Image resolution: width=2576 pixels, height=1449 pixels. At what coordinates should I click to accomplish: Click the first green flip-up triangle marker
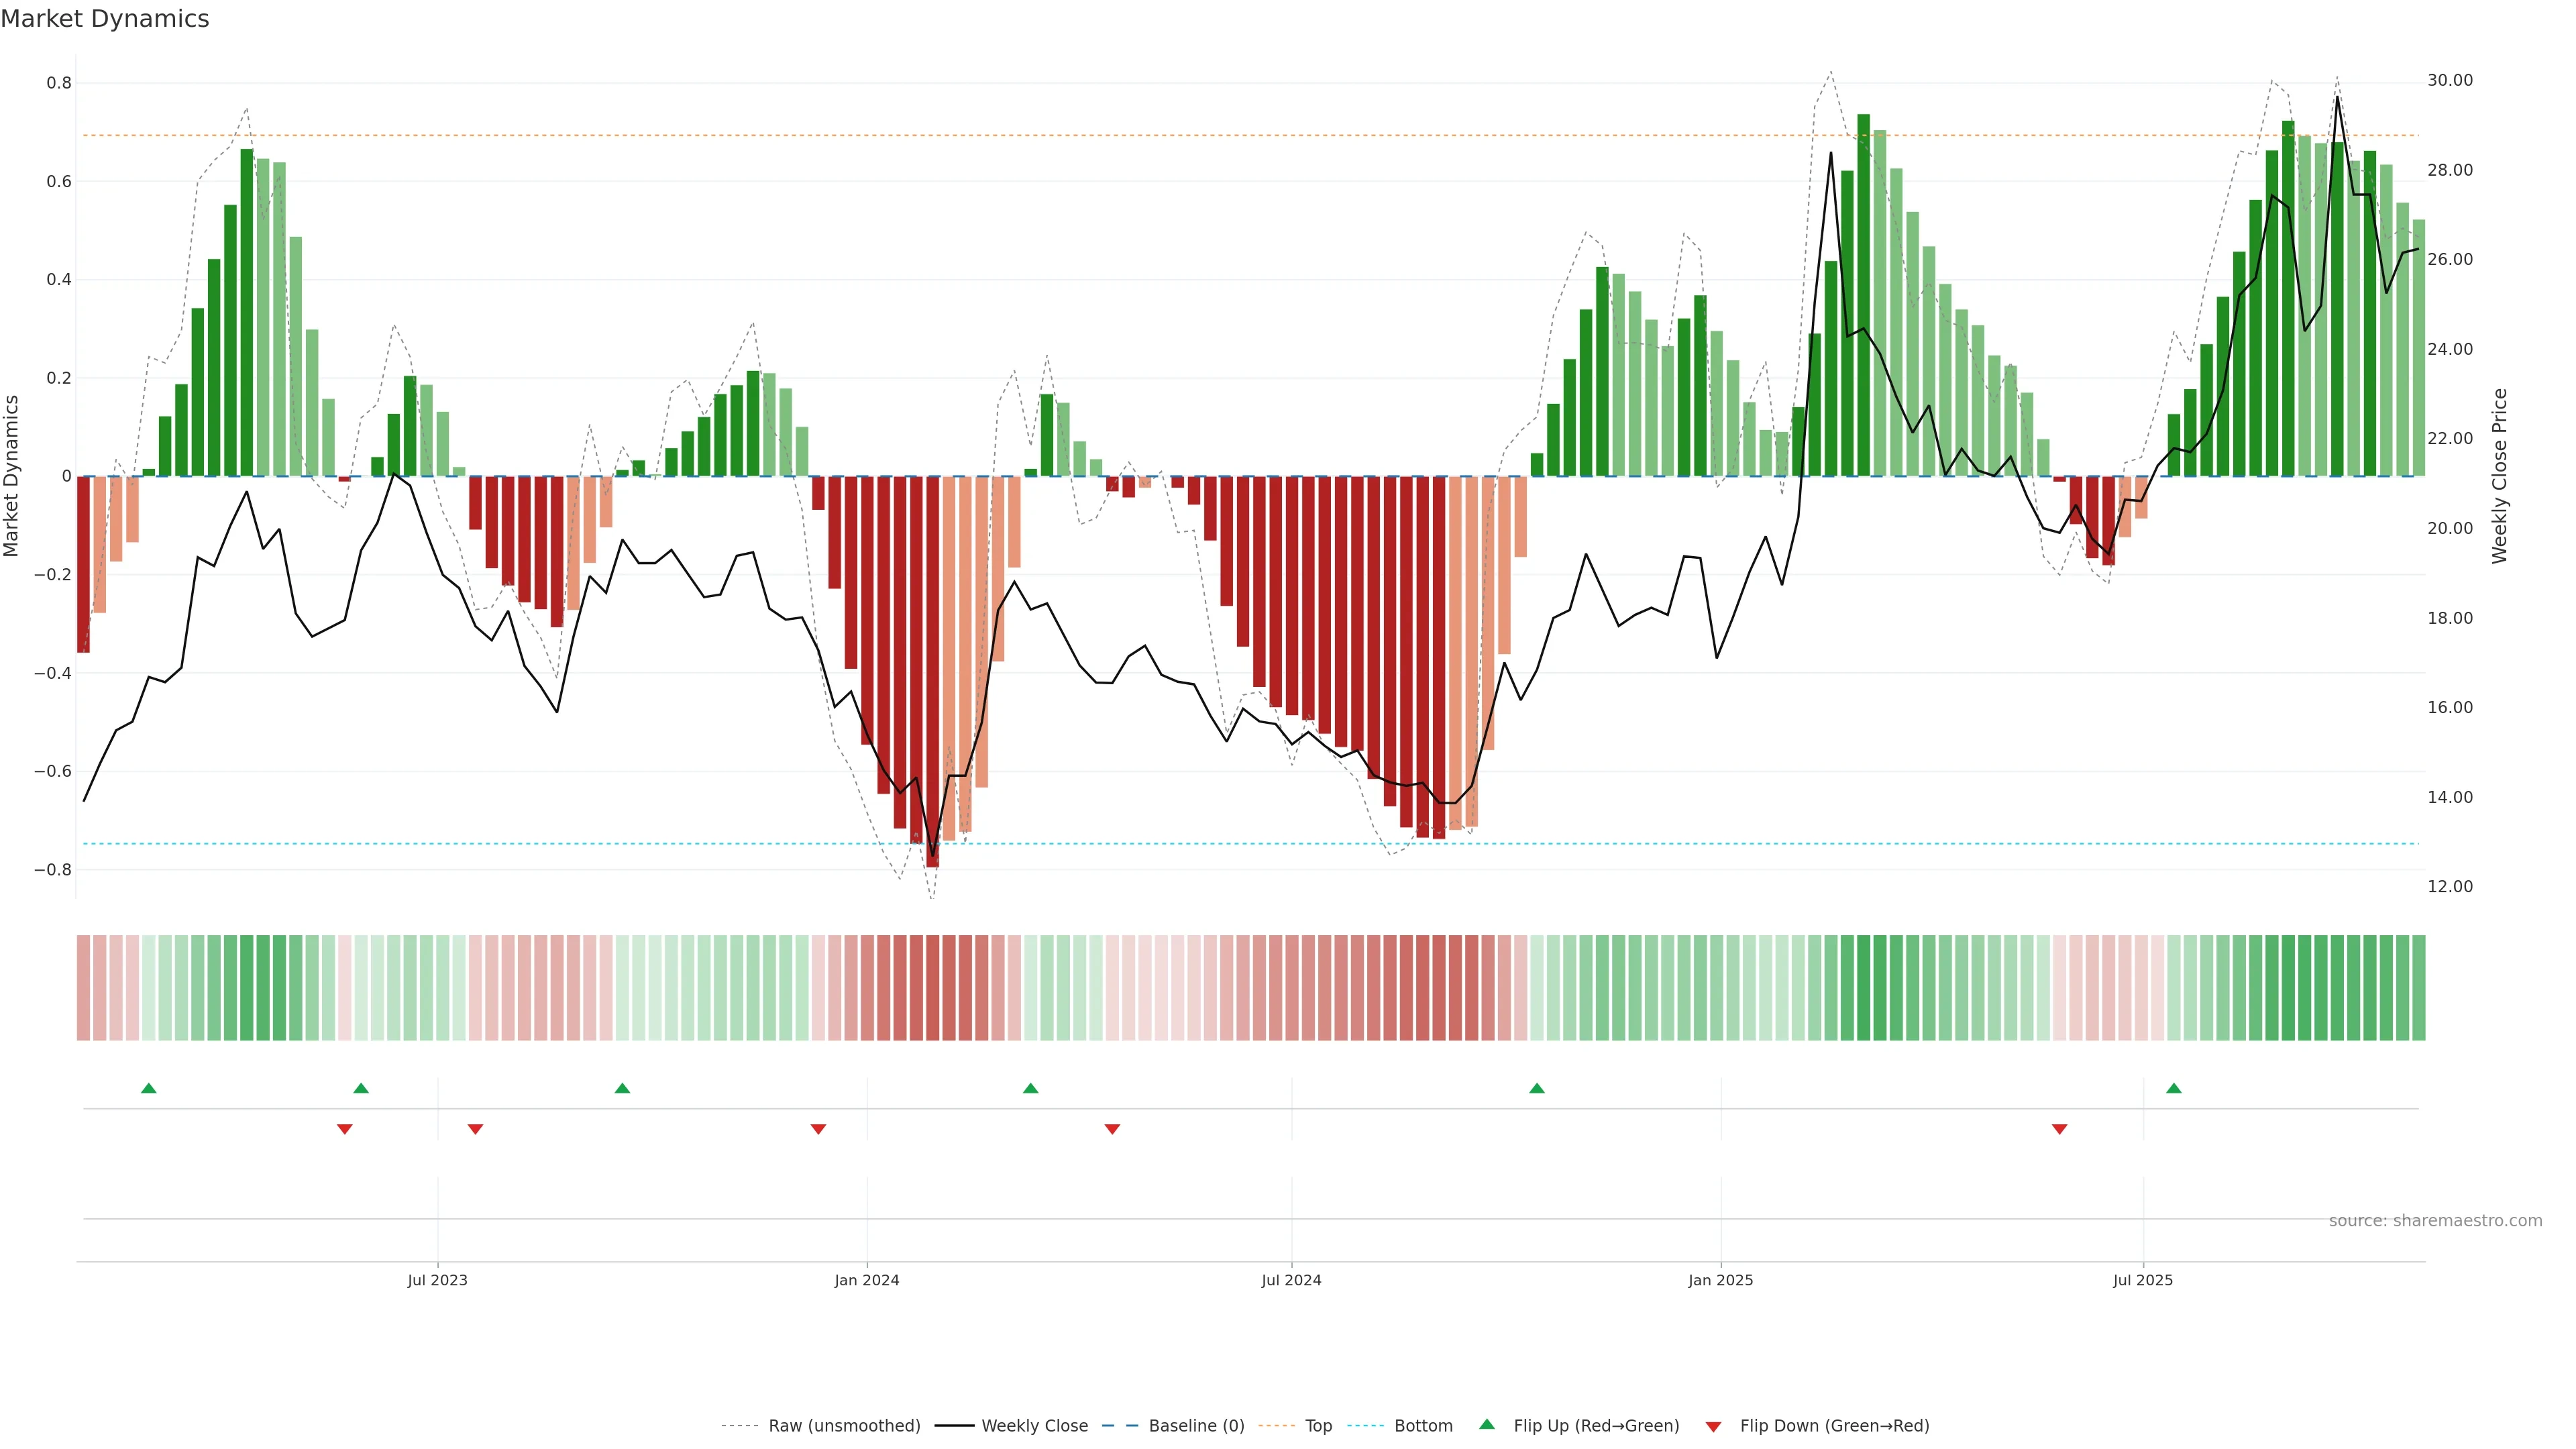tap(149, 1088)
